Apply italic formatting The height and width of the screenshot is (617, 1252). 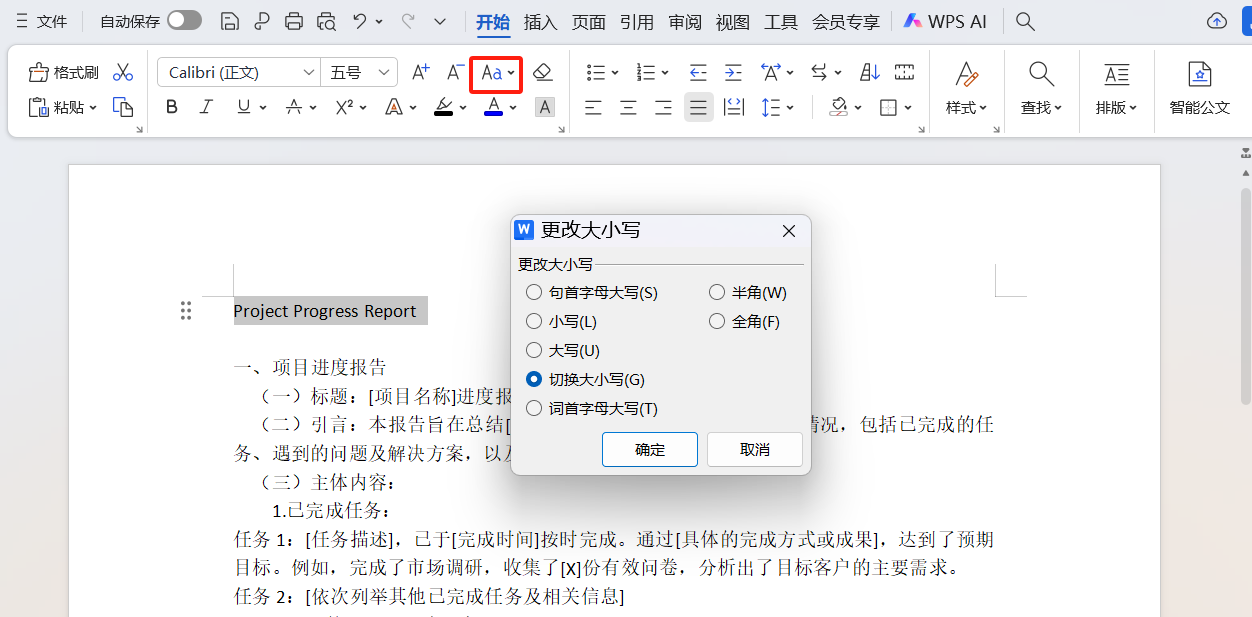[x=205, y=107]
